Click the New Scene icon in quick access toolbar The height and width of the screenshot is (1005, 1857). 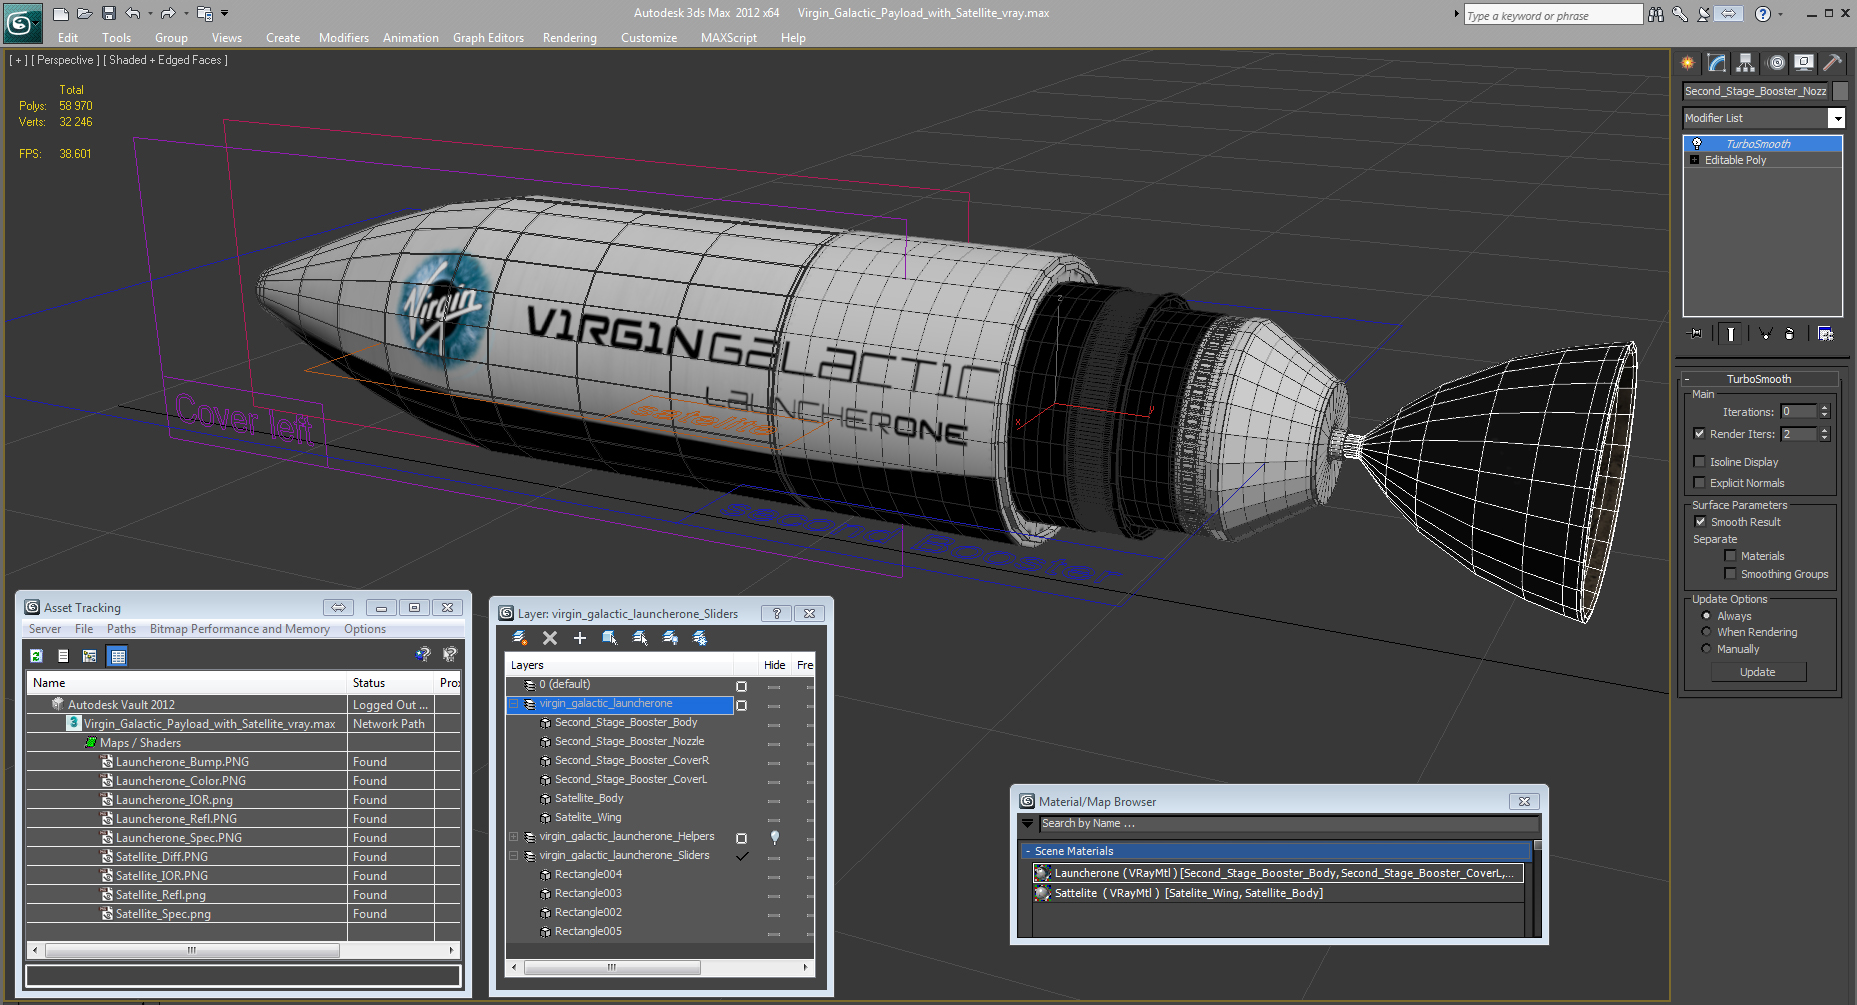(61, 14)
